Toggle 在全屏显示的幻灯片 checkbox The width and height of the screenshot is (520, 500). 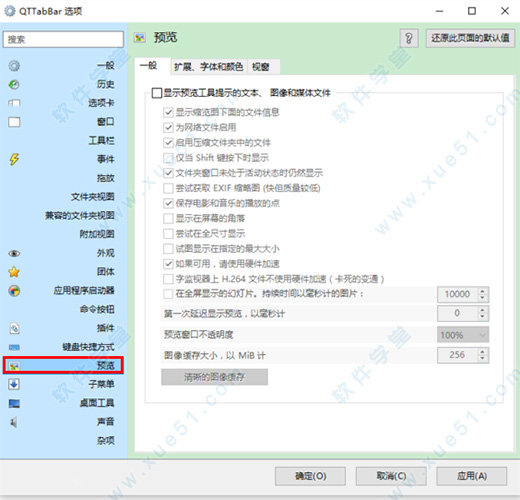(168, 294)
